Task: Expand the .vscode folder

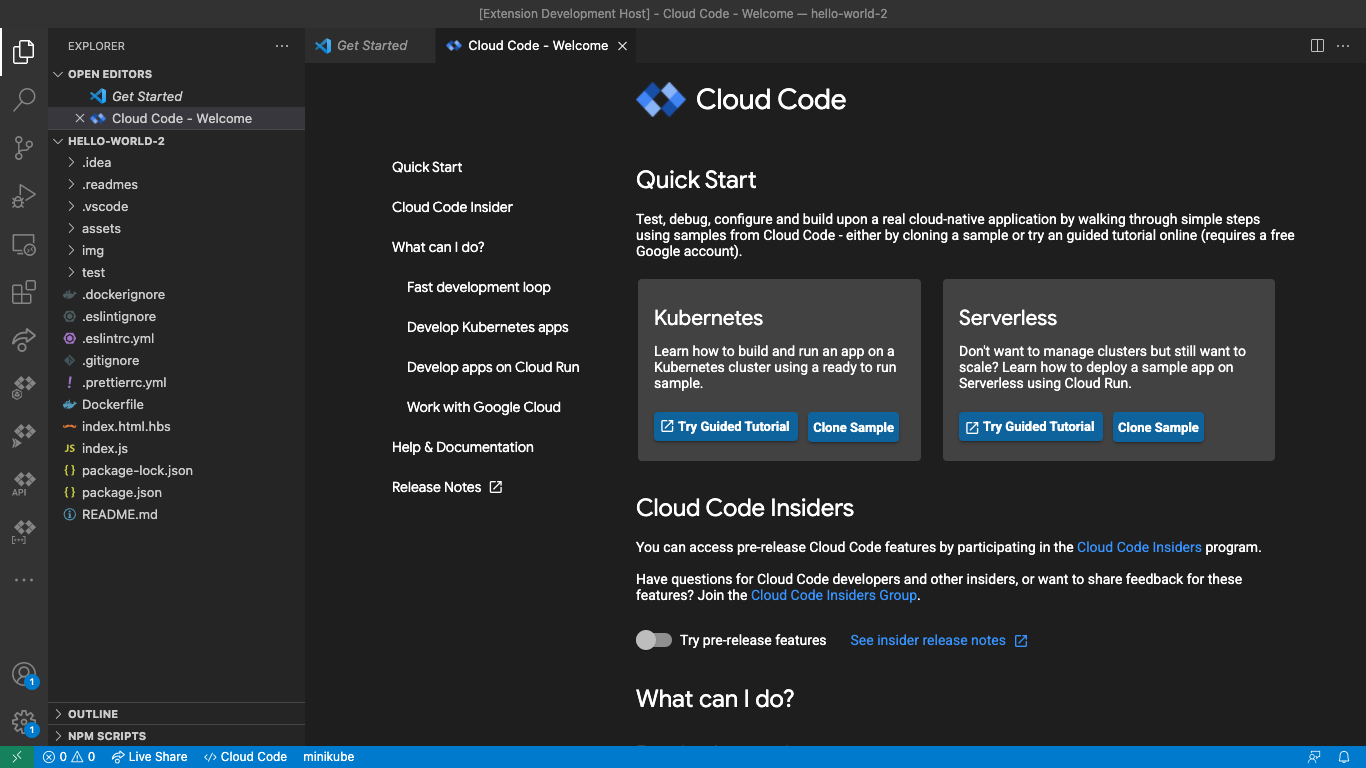Action: pyautogui.click(x=176, y=206)
